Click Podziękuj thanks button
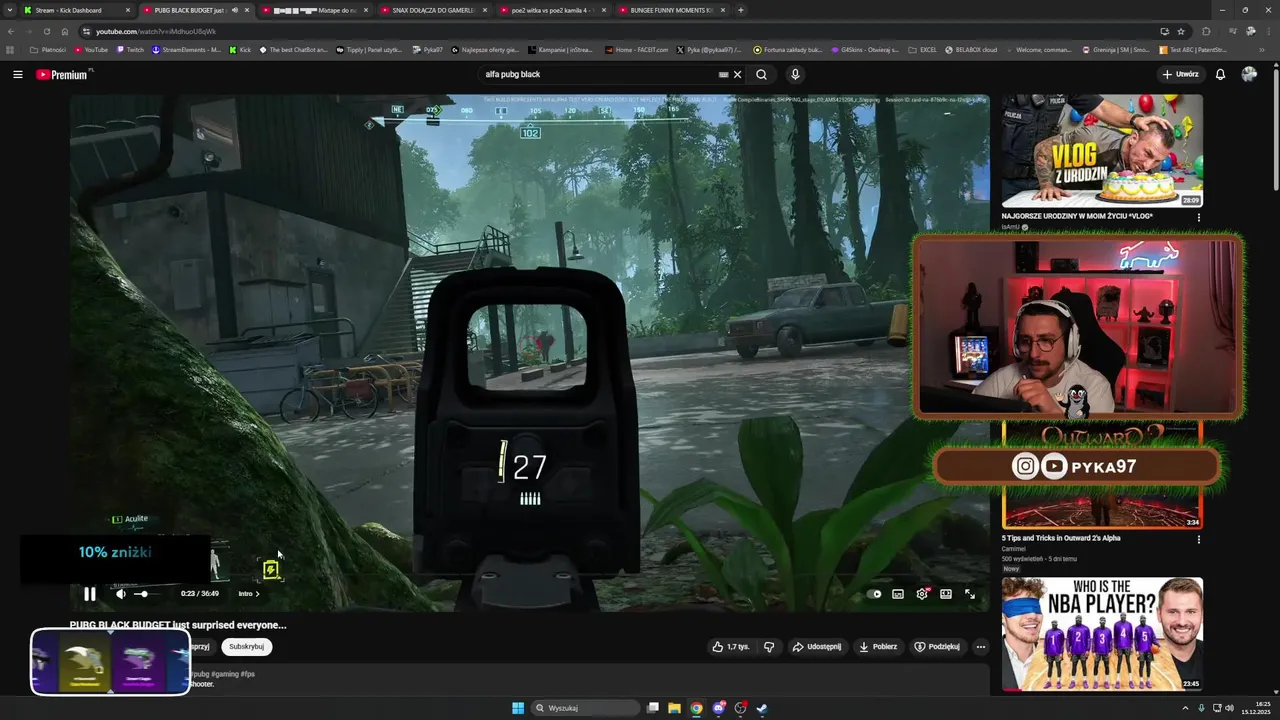 pos(937,647)
